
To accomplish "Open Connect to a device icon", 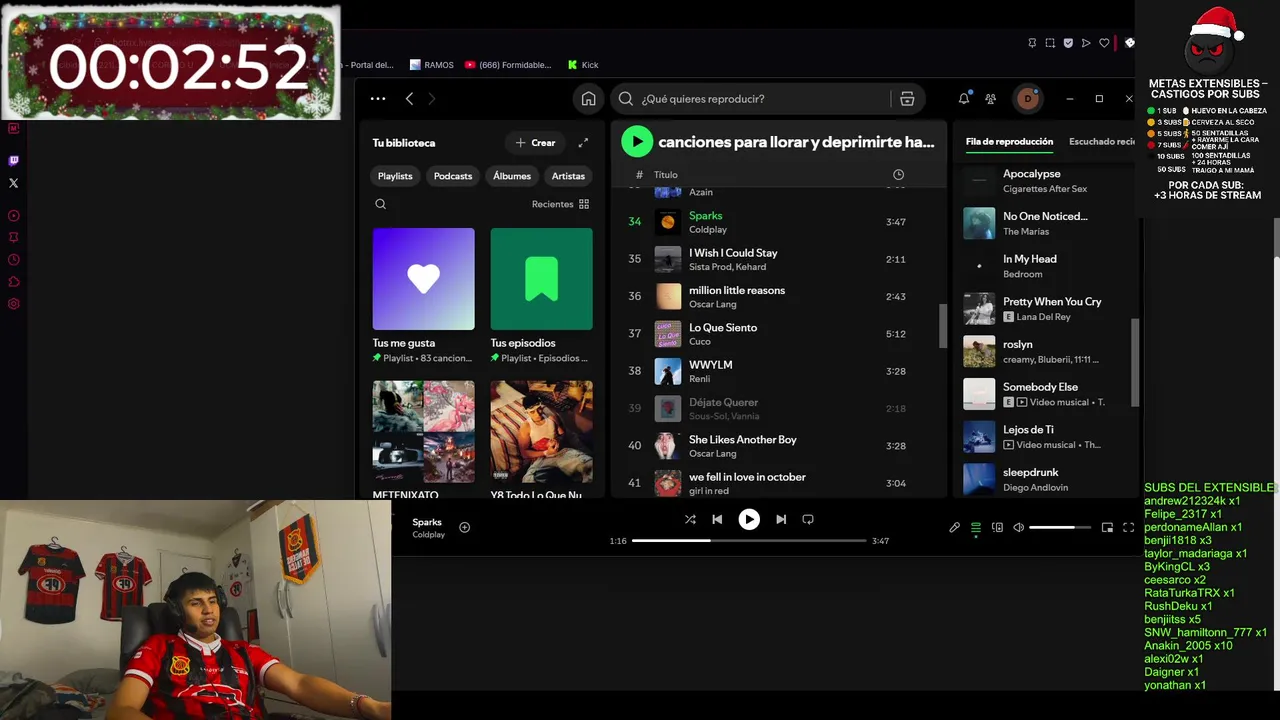I will [x=997, y=527].
